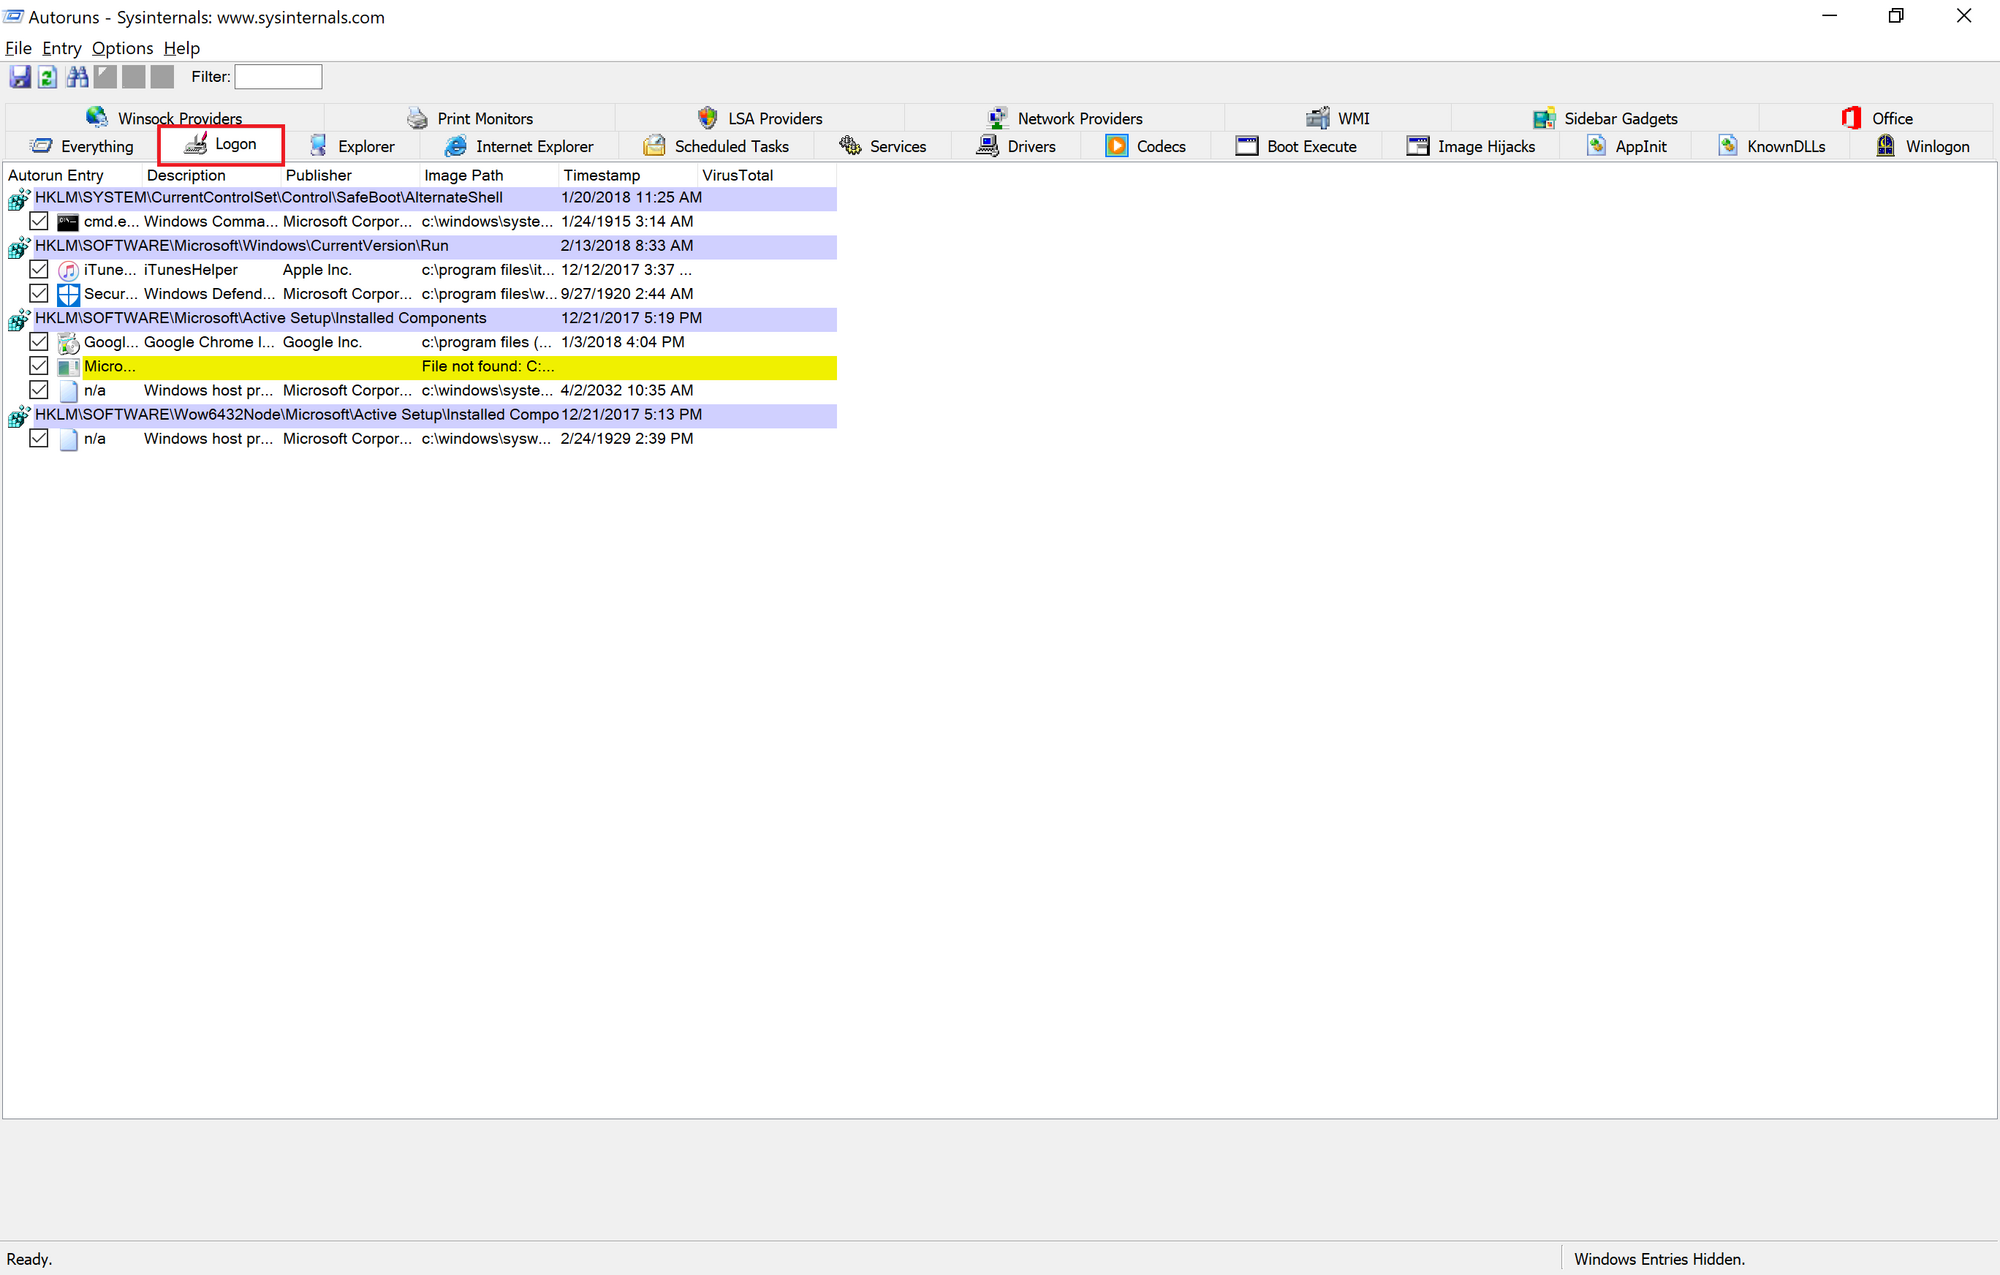Viewport: 2000px width, 1275px height.
Task: Open the Services tab
Action: [883, 146]
